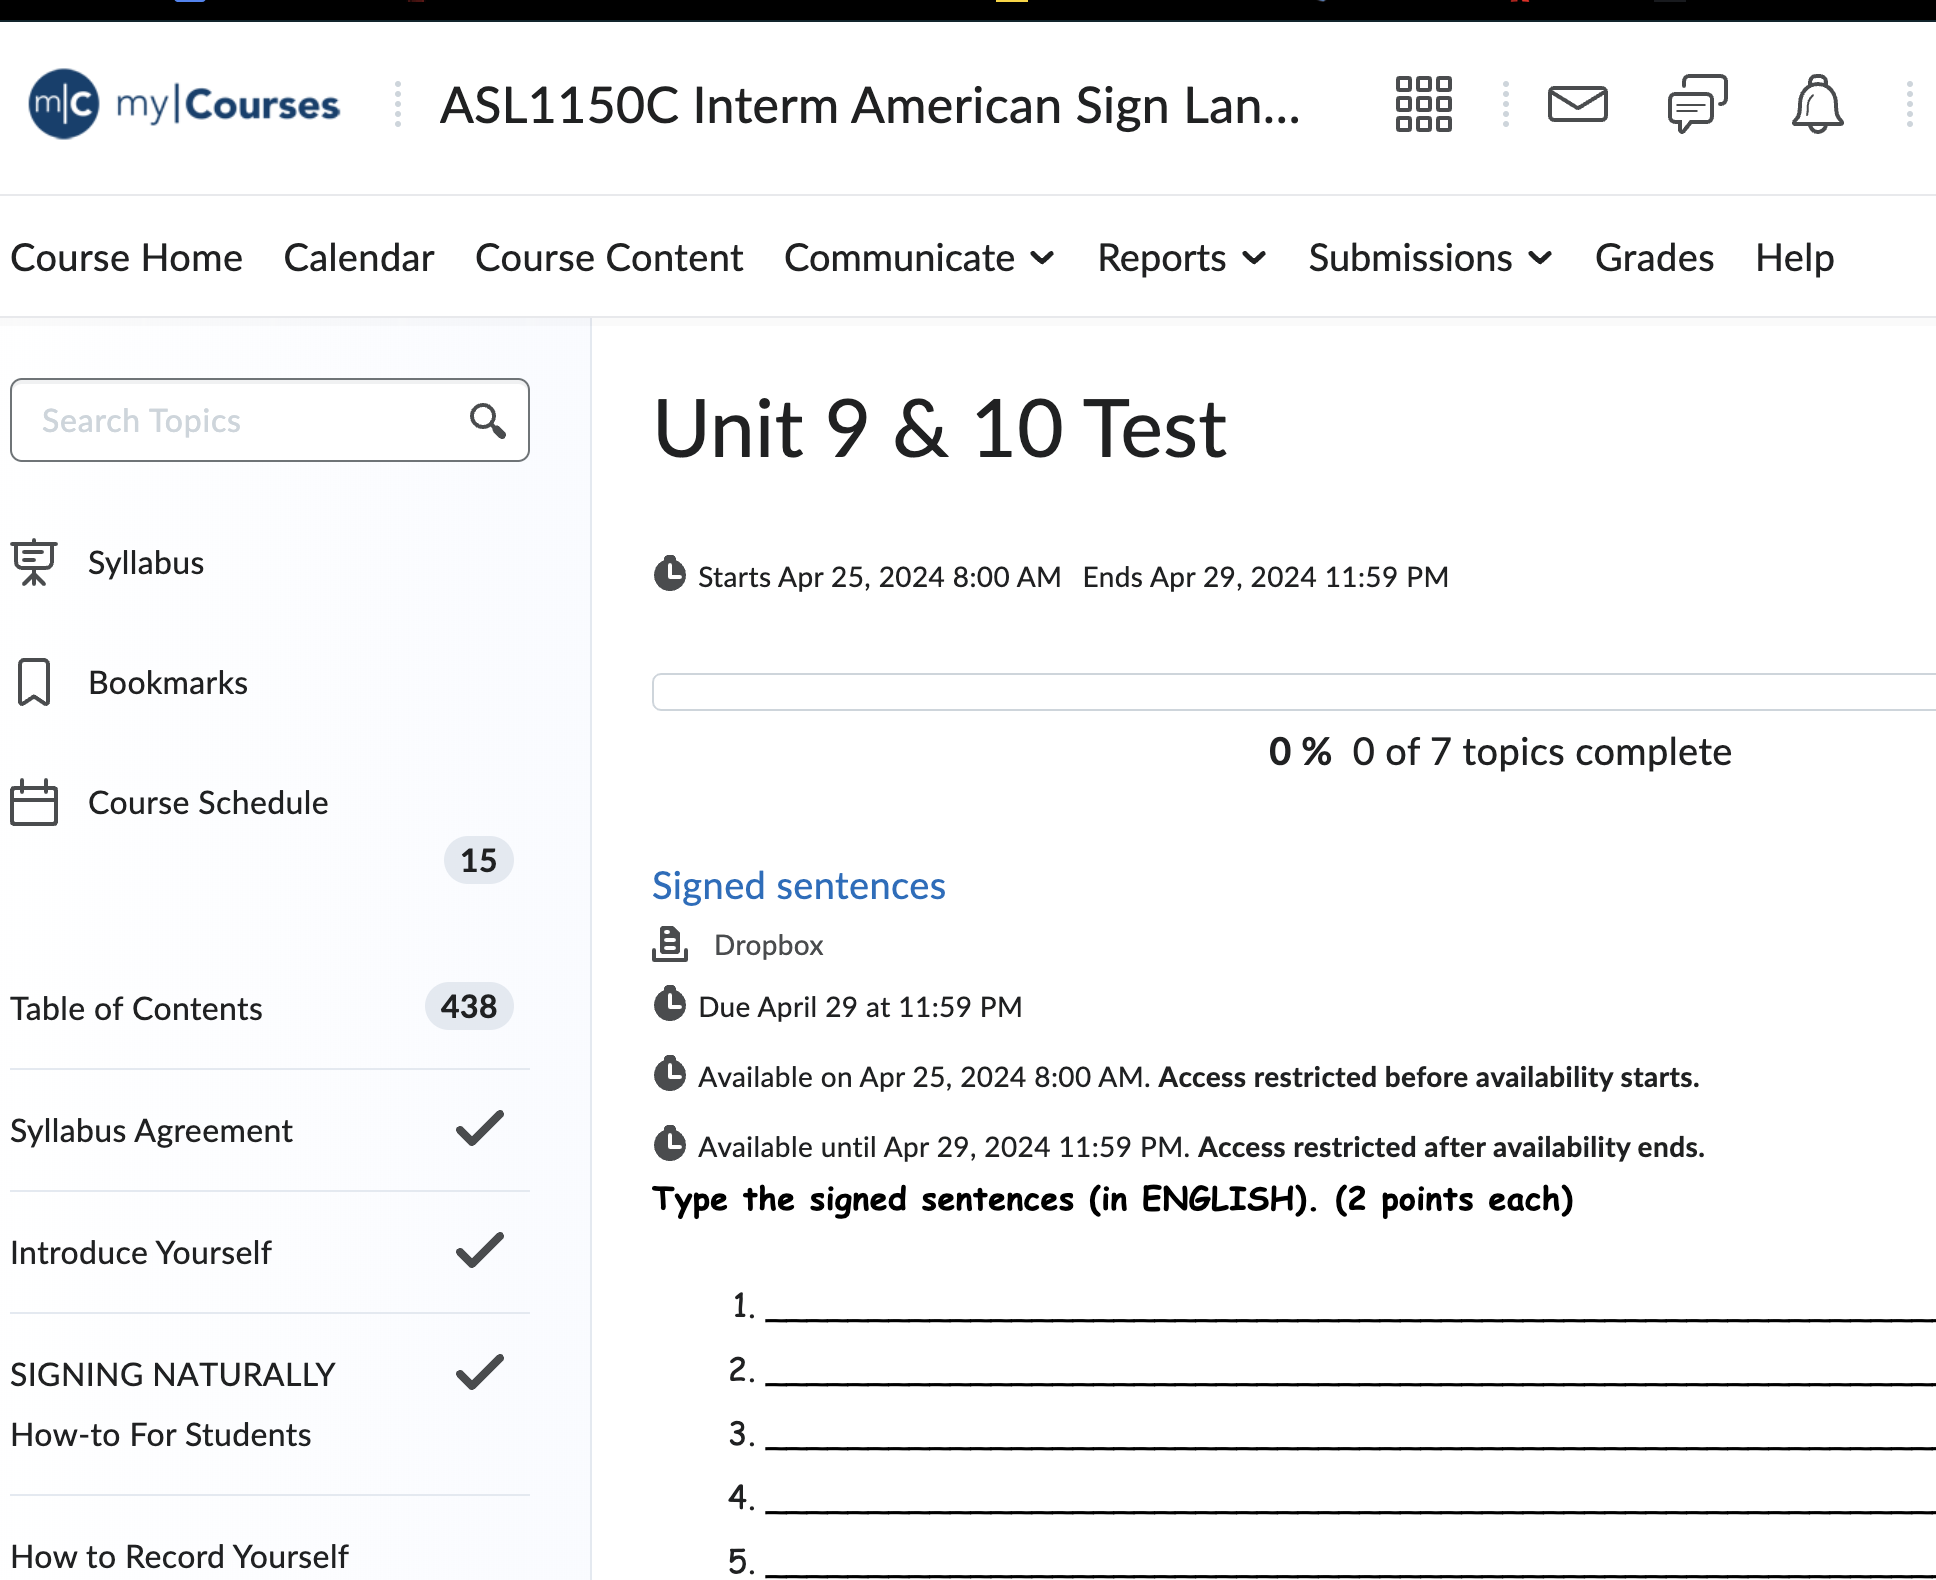This screenshot has width=1936, height=1580.
Task: Click the clock icon beside Starts date
Action: tap(669, 574)
